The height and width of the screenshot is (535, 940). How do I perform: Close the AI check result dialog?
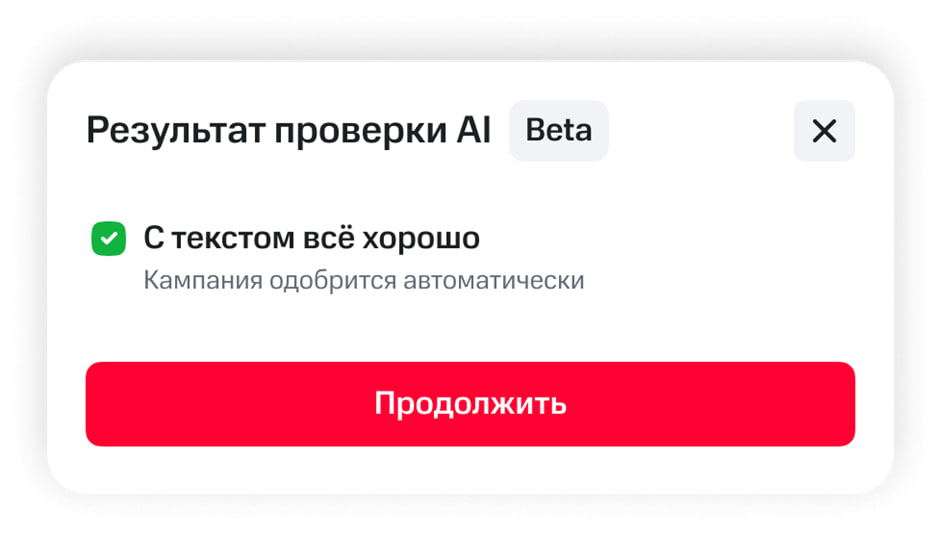[x=824, y=131]
